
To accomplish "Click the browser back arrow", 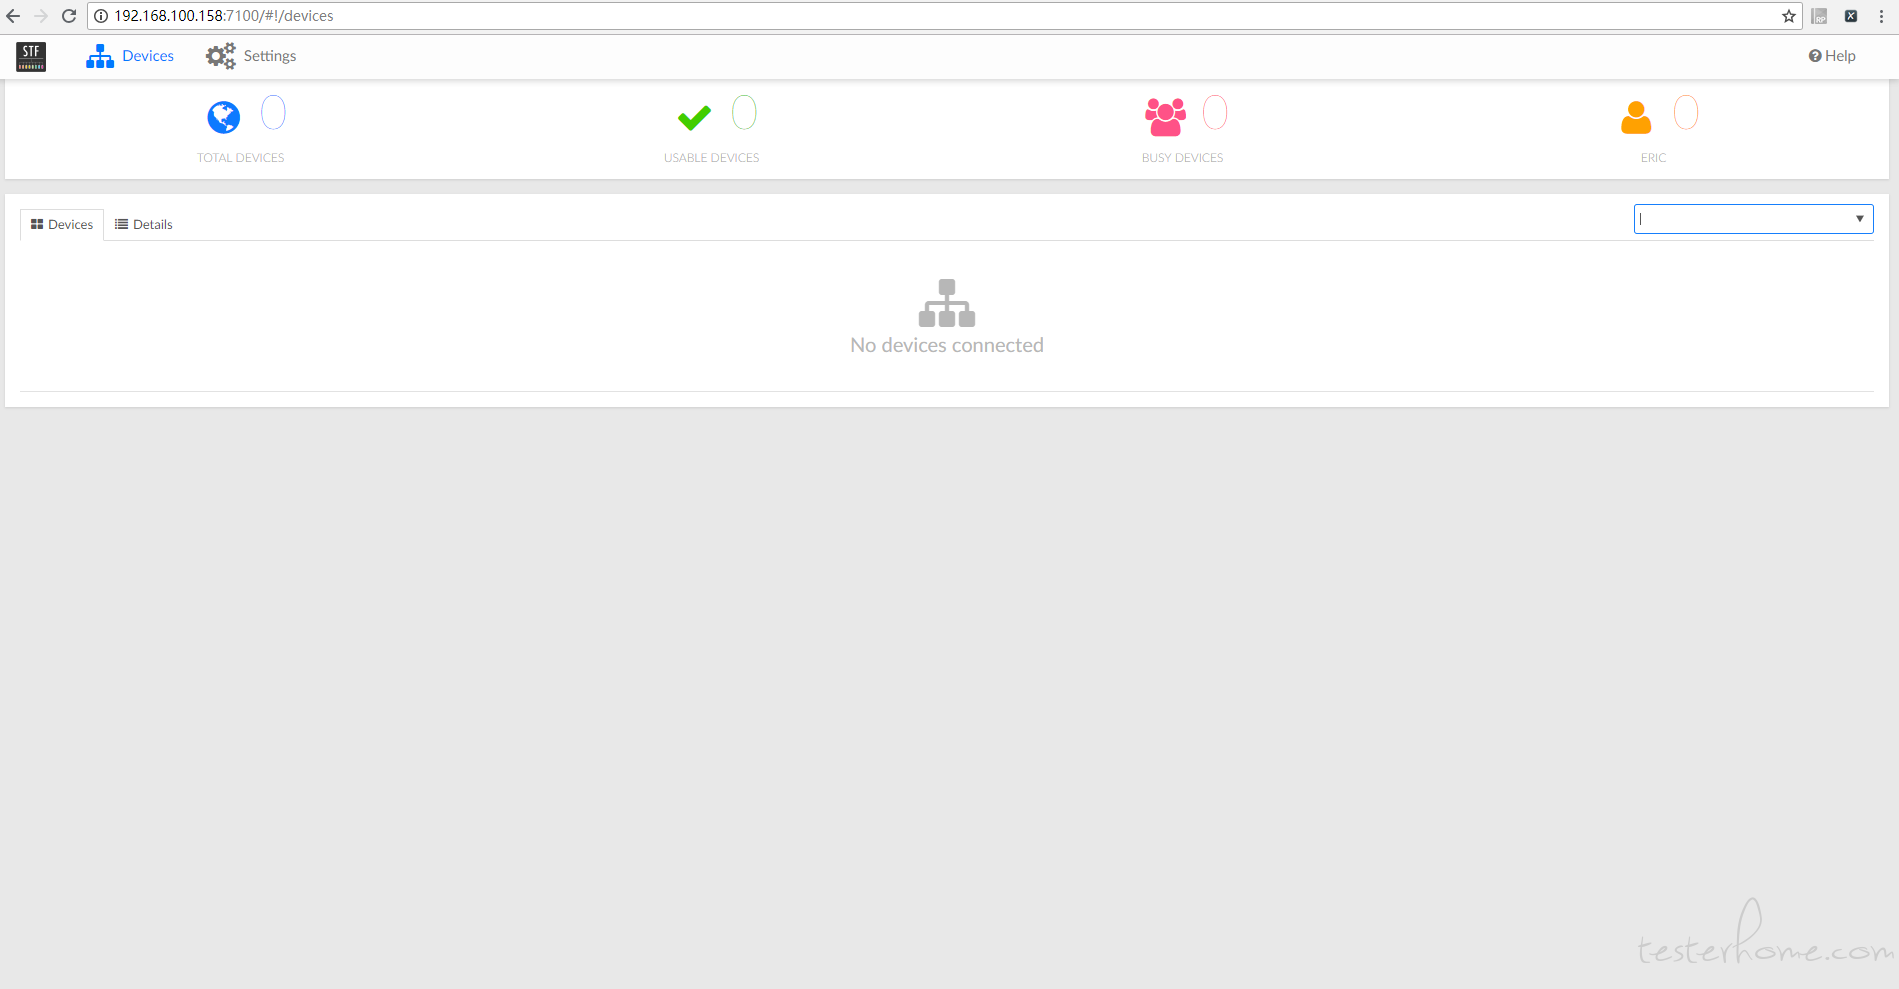I will pos(13,16).
